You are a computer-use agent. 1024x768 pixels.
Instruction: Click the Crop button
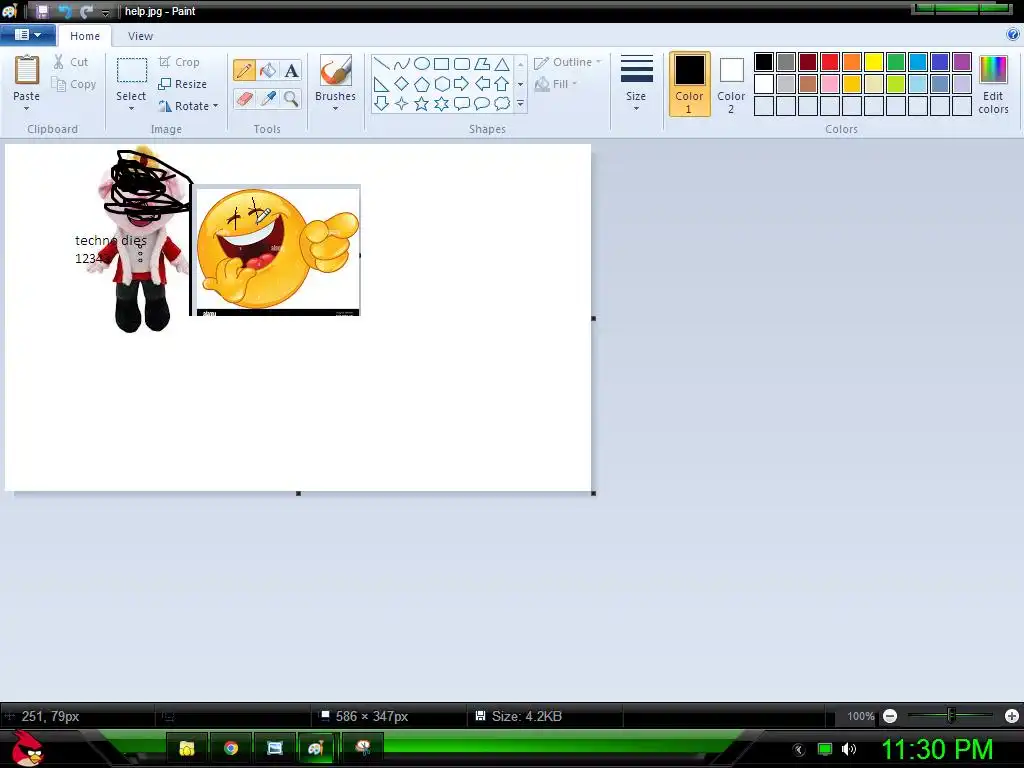point(179,62)
